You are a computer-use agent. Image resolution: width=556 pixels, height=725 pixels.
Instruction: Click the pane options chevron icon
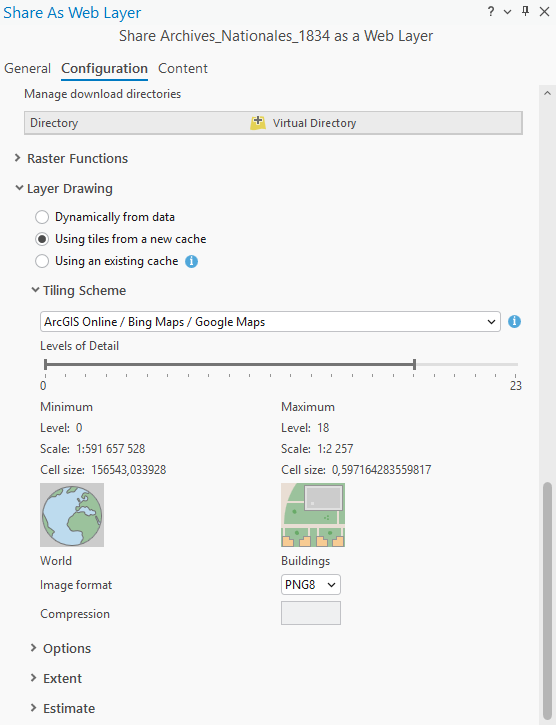(507, 12)
